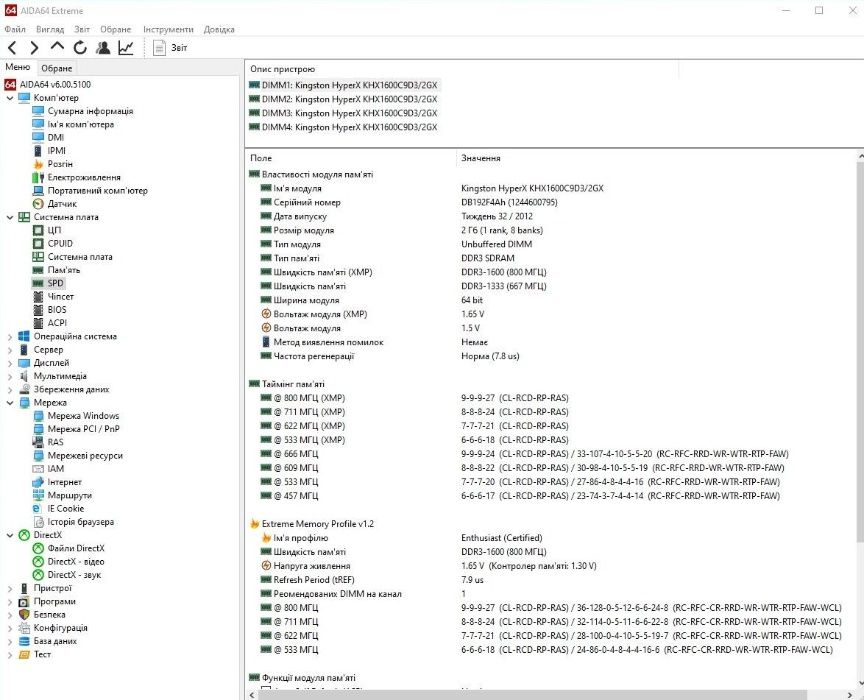Open the Інтернет tree item icon

tap(38, 482)
